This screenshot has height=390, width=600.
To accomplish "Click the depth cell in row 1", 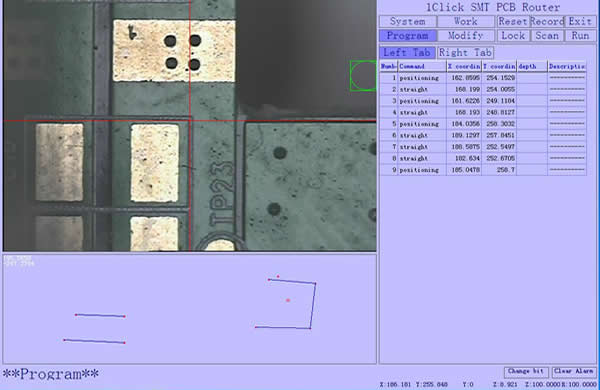I will point(532,78).
